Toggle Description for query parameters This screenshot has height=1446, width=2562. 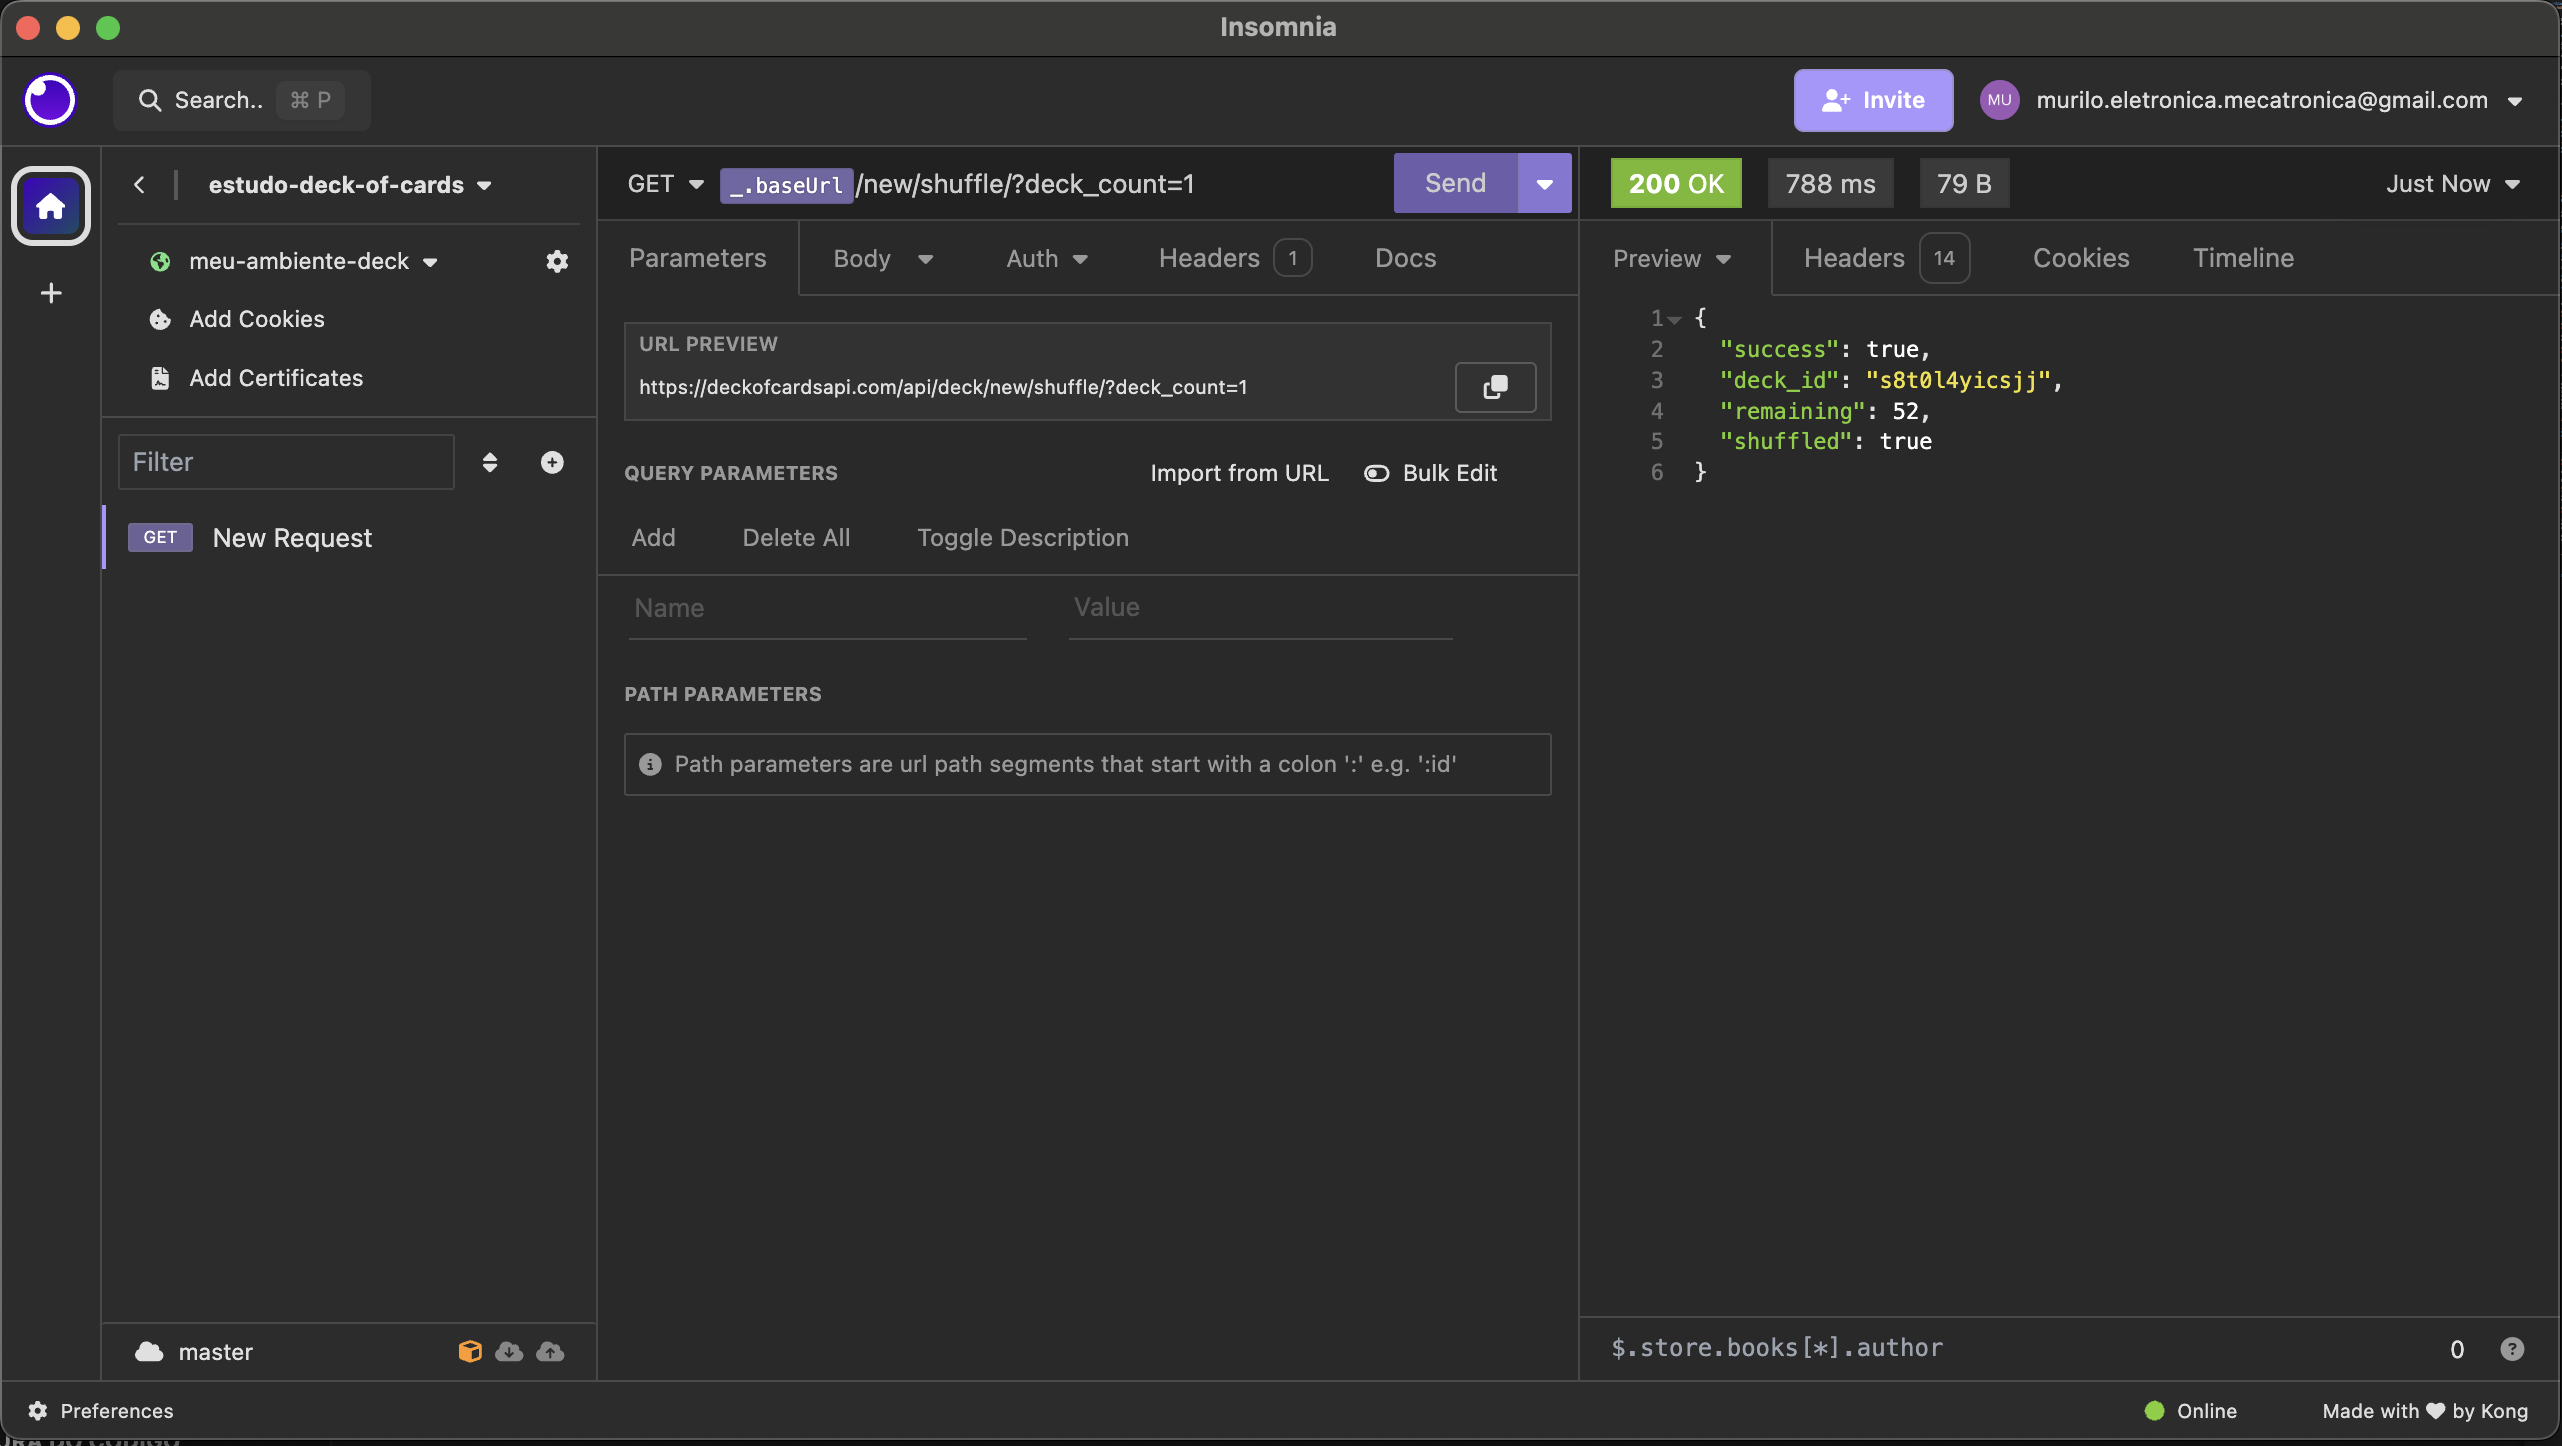pos(1023,538)
